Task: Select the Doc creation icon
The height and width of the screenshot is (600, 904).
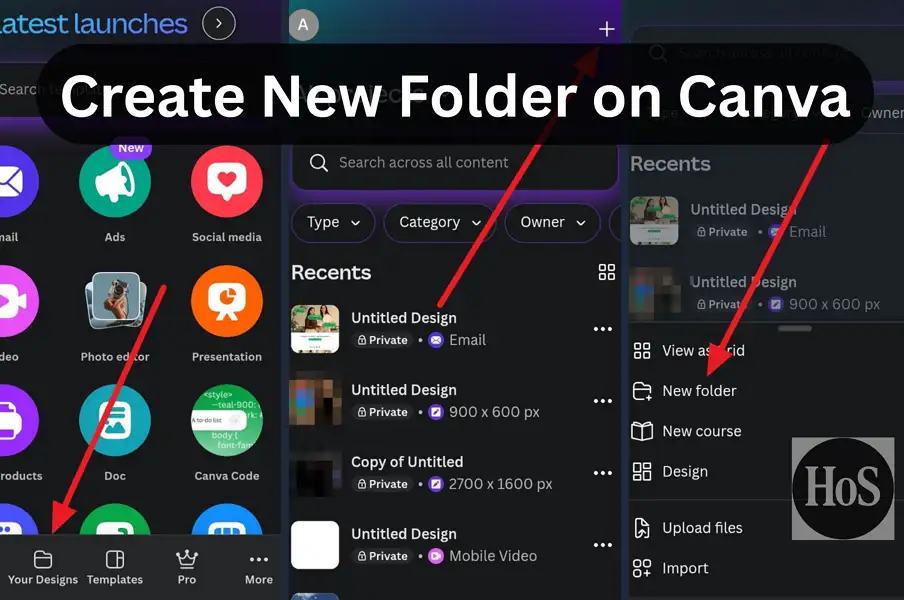Action: [x=115, y=421]
